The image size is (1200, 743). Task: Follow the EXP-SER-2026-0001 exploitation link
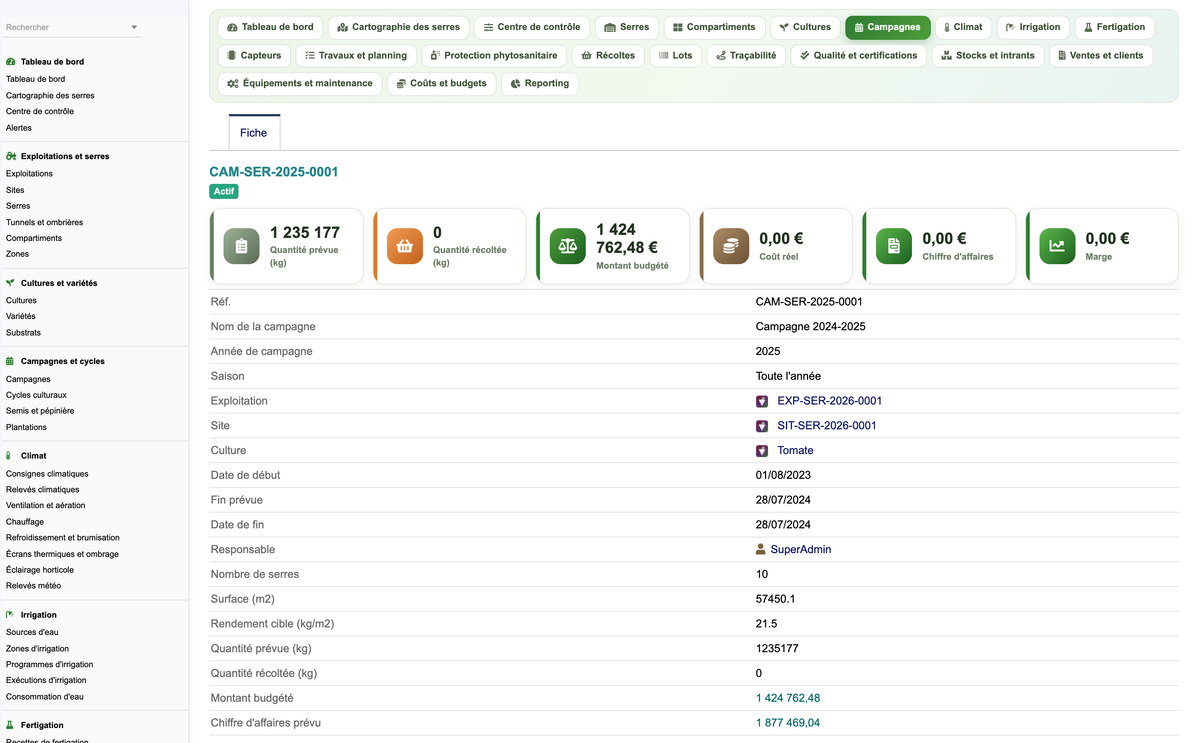829,401
